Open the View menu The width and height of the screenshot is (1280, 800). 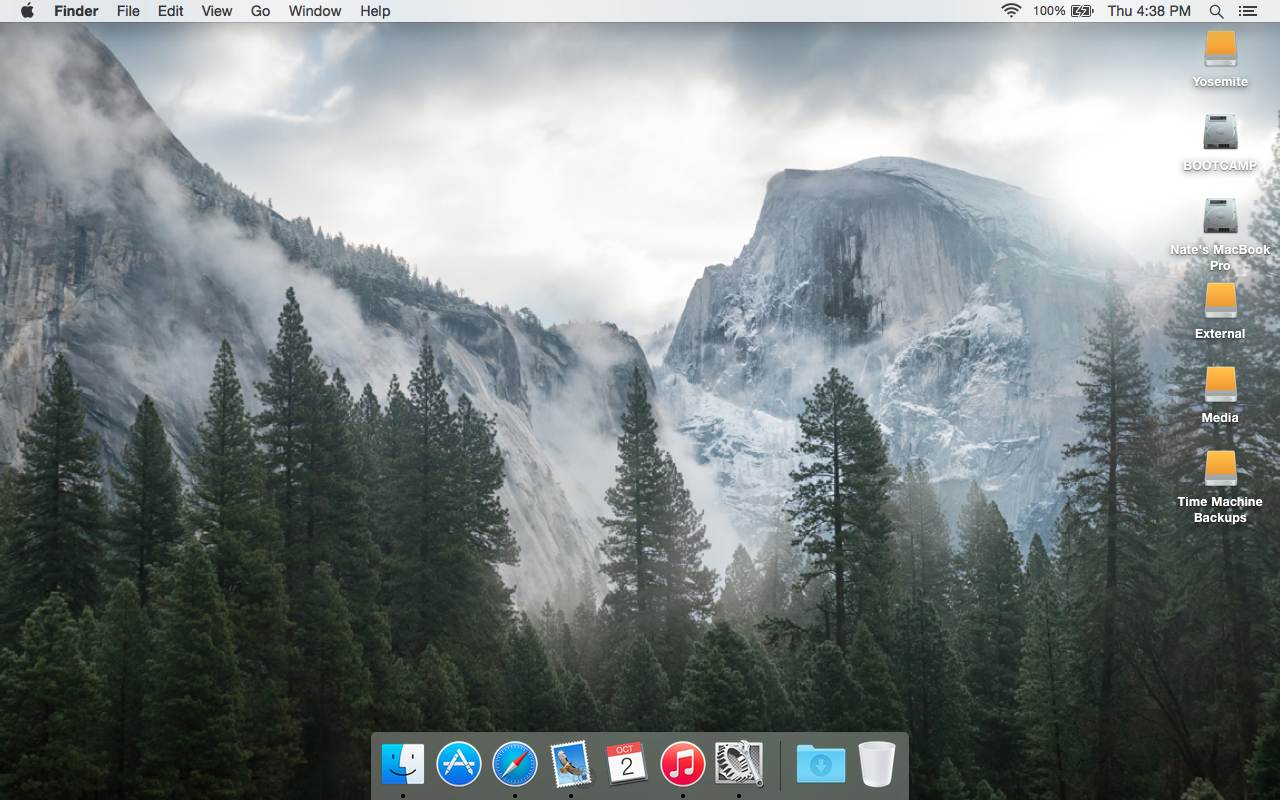(217, 11)
